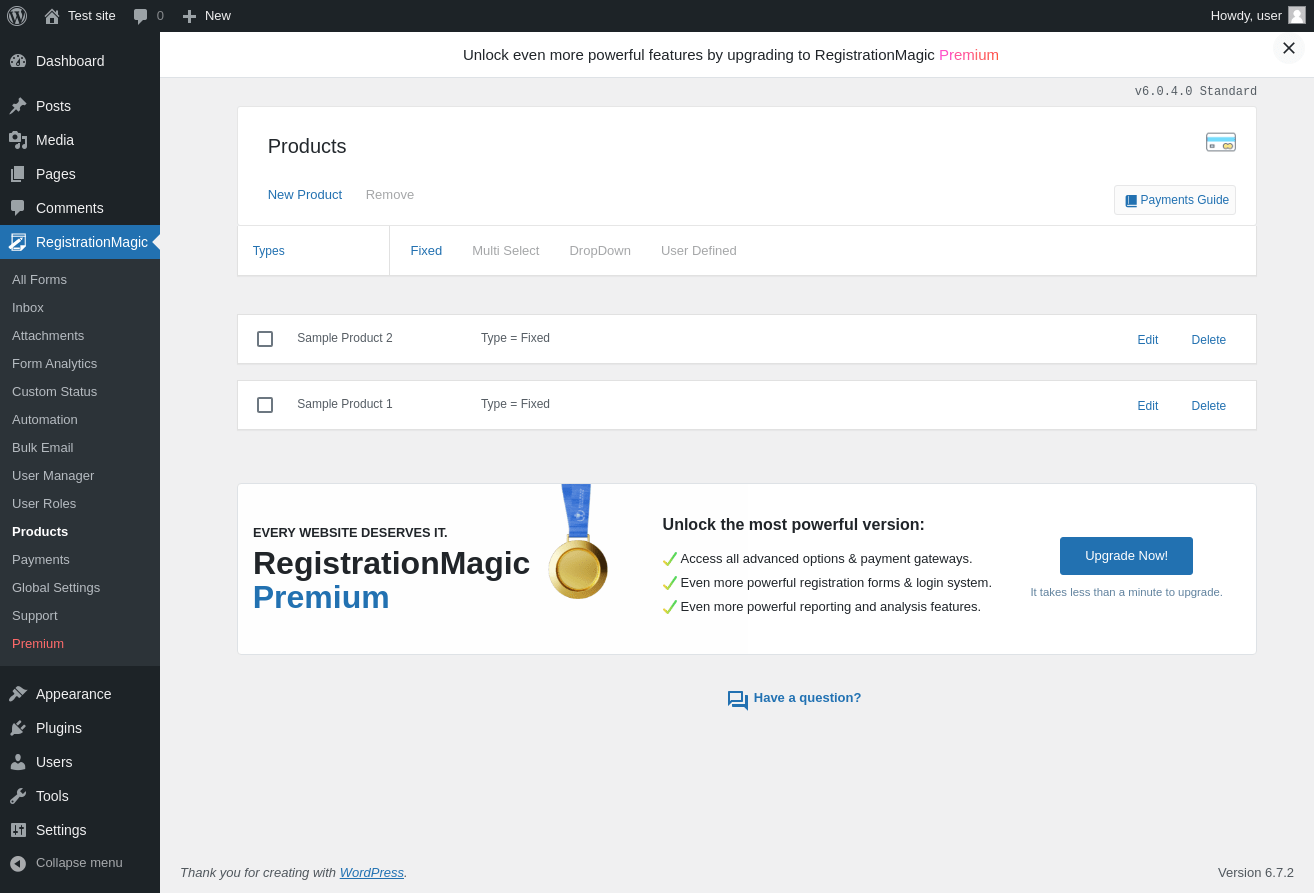Filter products by the Multi Select type
Viewport: 1314px width, 893px height.
pyautogui.click(x=505, y=251)
